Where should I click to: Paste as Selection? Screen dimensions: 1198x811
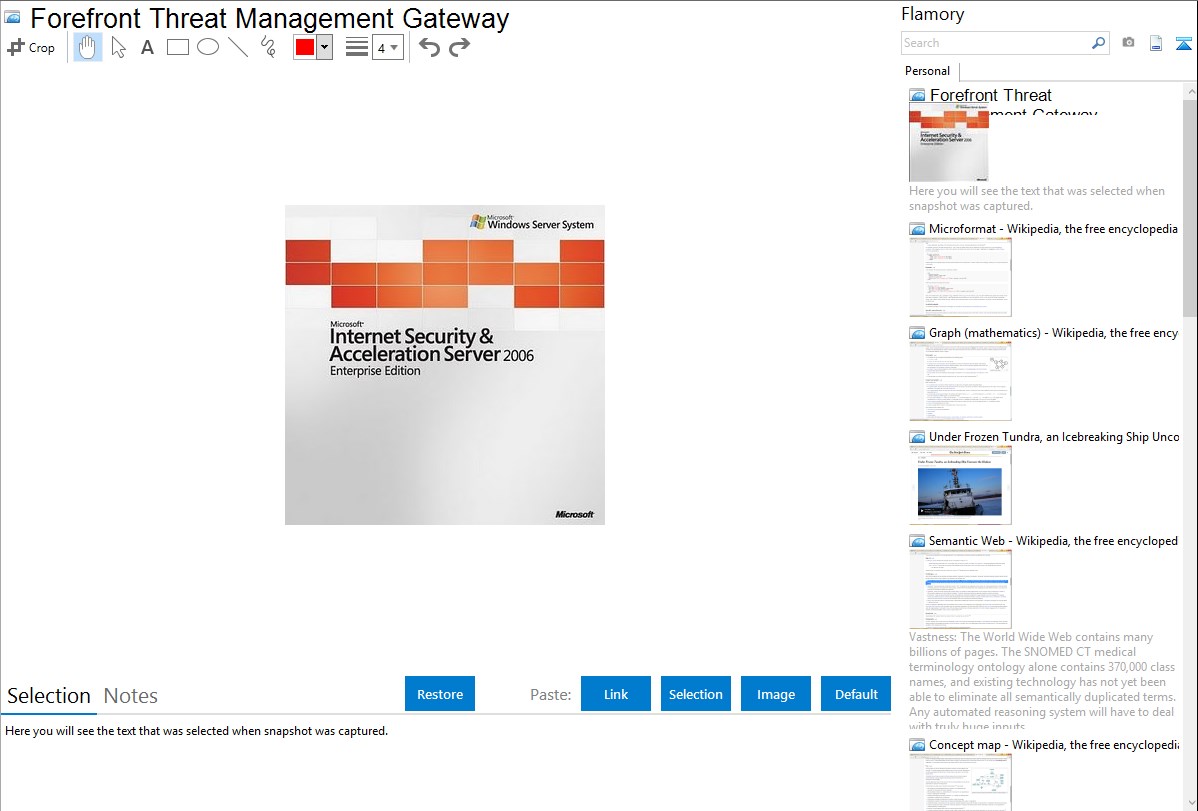click(x=695, y=694)
